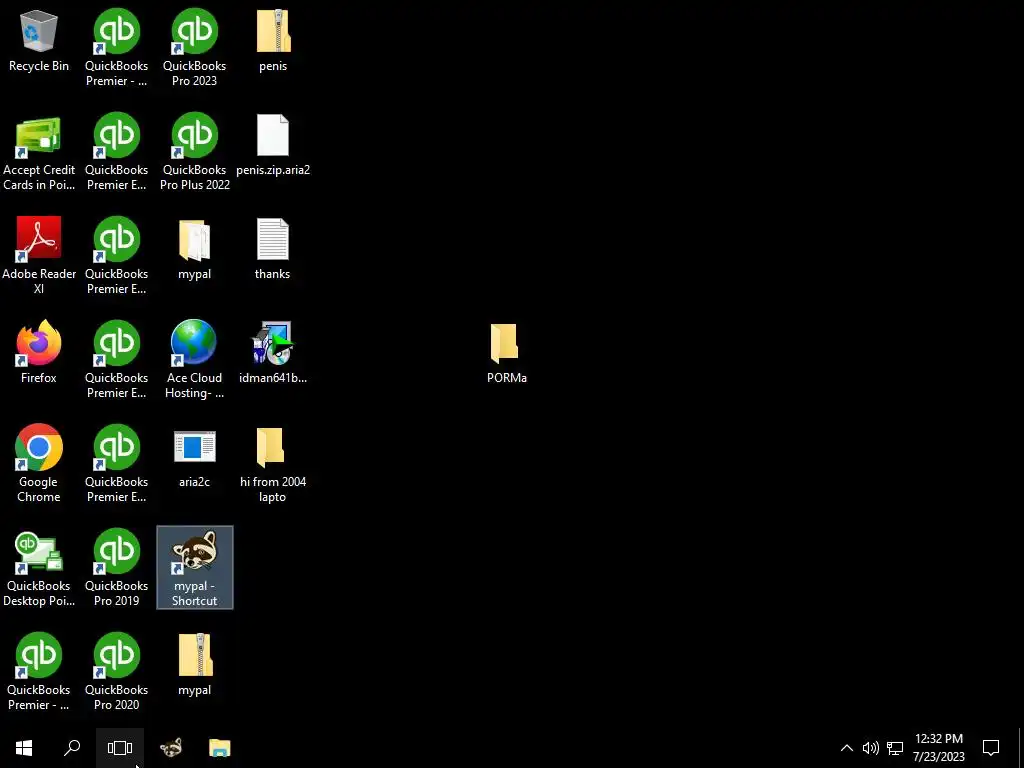This screenshot has width=1024, height=768.
Task: Select the Google Chrome desktop shortcut
Action: [x=39, y=463]
